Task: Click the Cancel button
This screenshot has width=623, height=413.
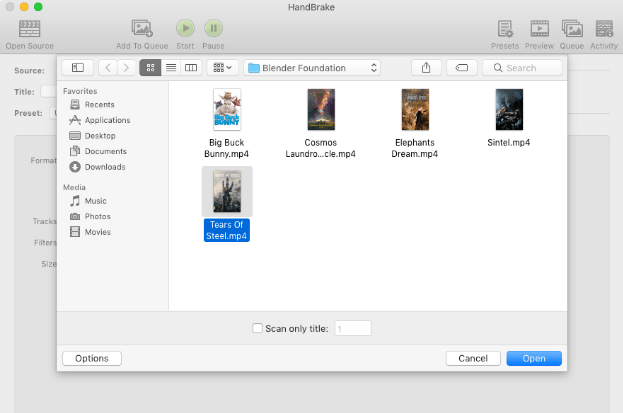Action: pos(473,358)
